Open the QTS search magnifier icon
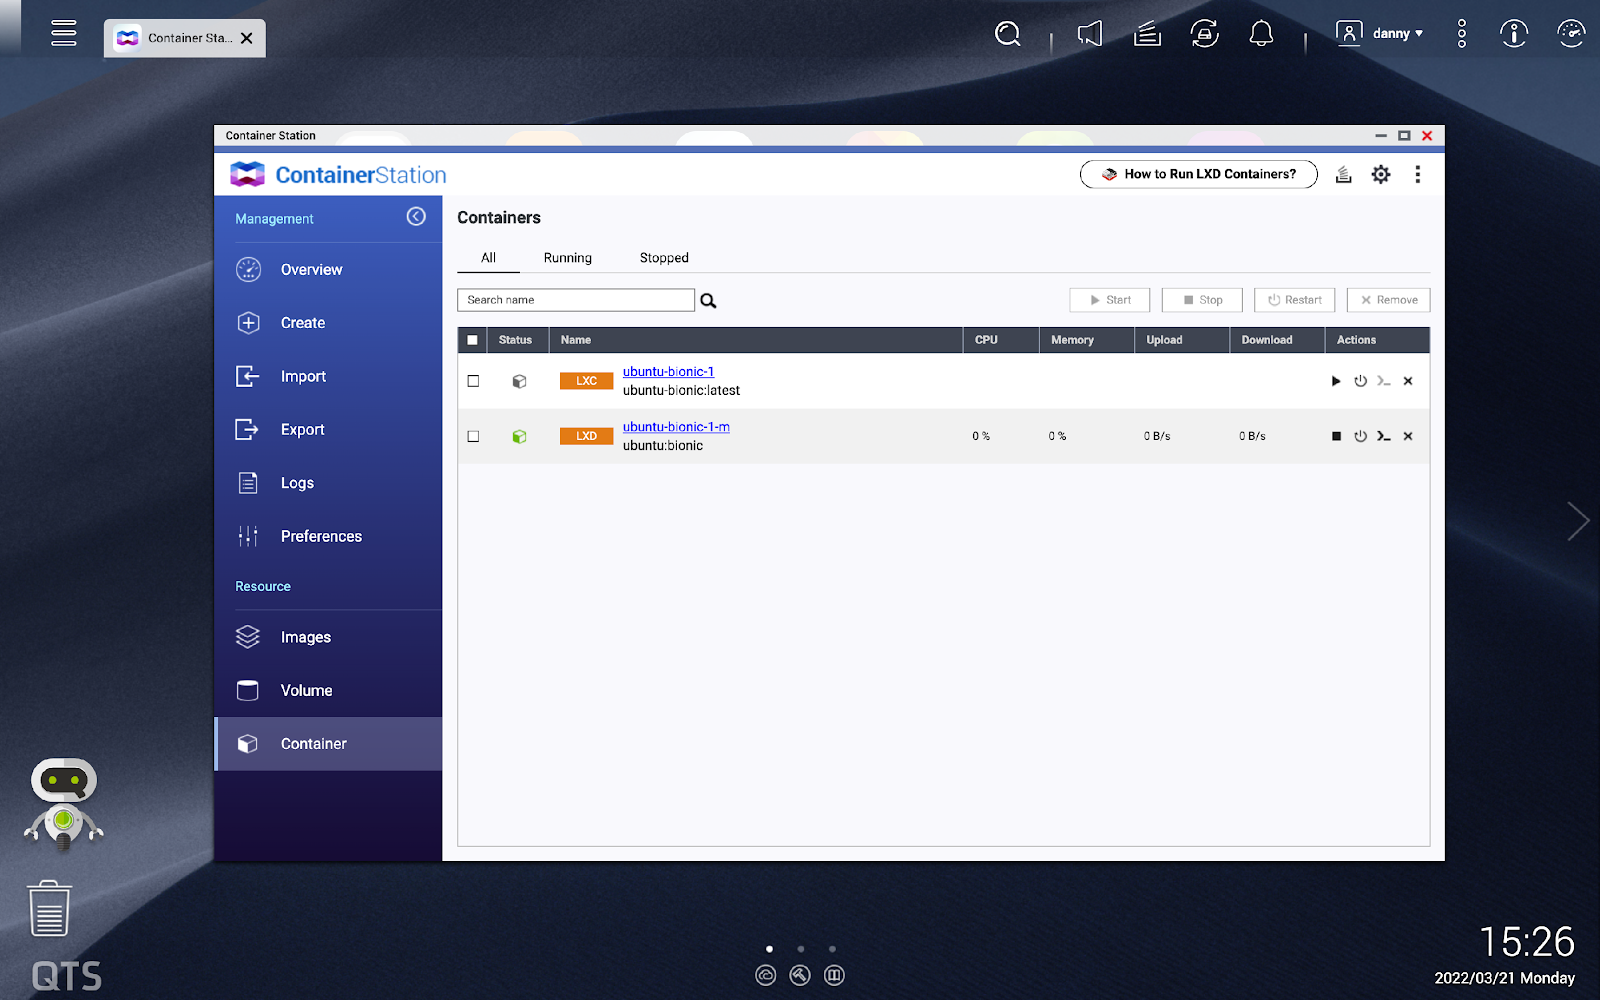Screen dimensions: 1600x1000 [x=1008, y=34]
